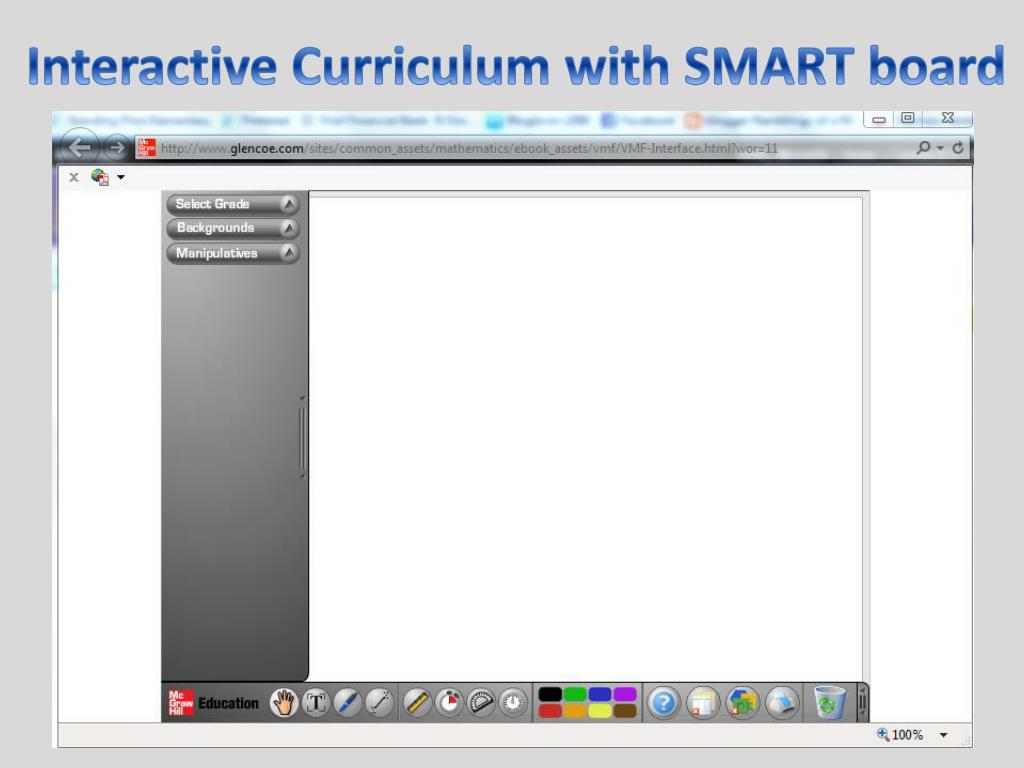
Task: Click the 100% zoom level indicator
Action: 907,735
